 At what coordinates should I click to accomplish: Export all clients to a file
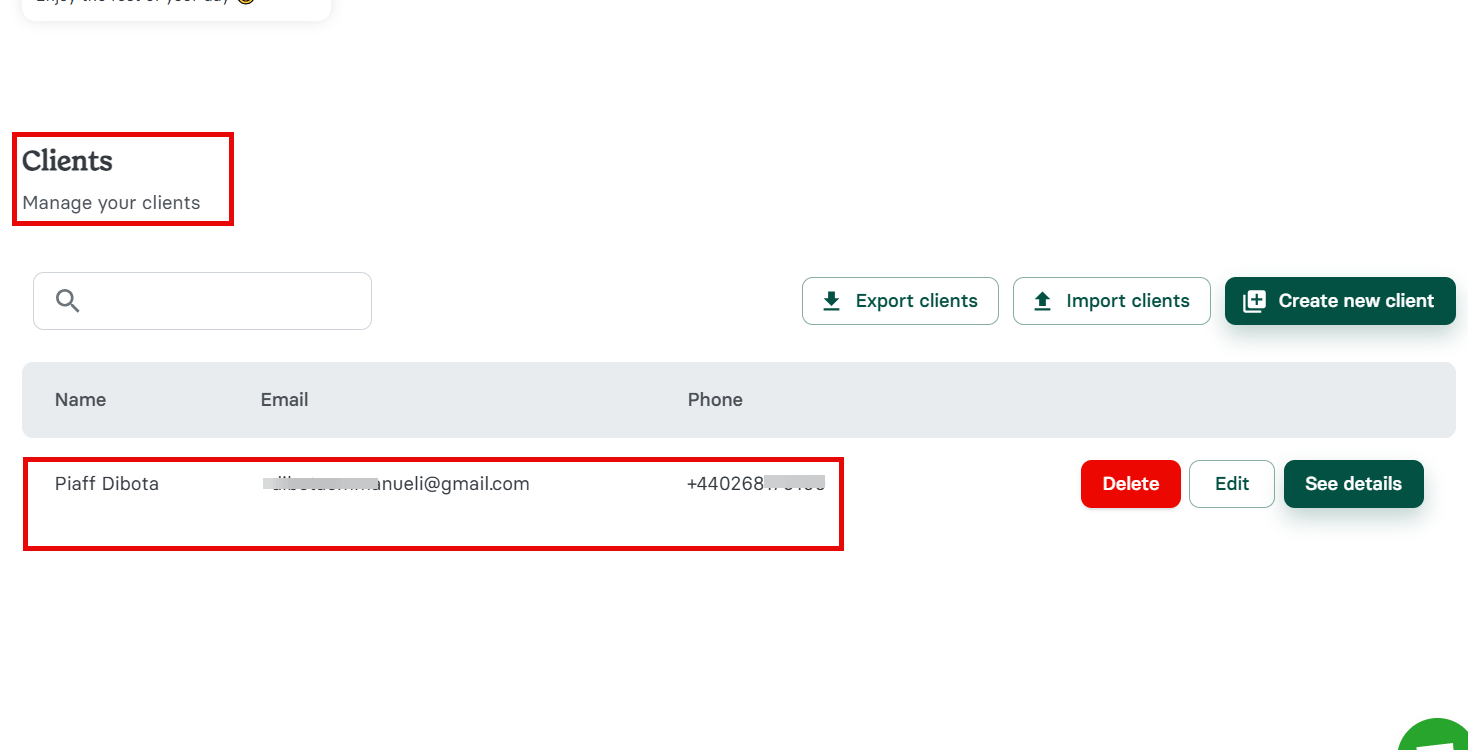(900, 300)
